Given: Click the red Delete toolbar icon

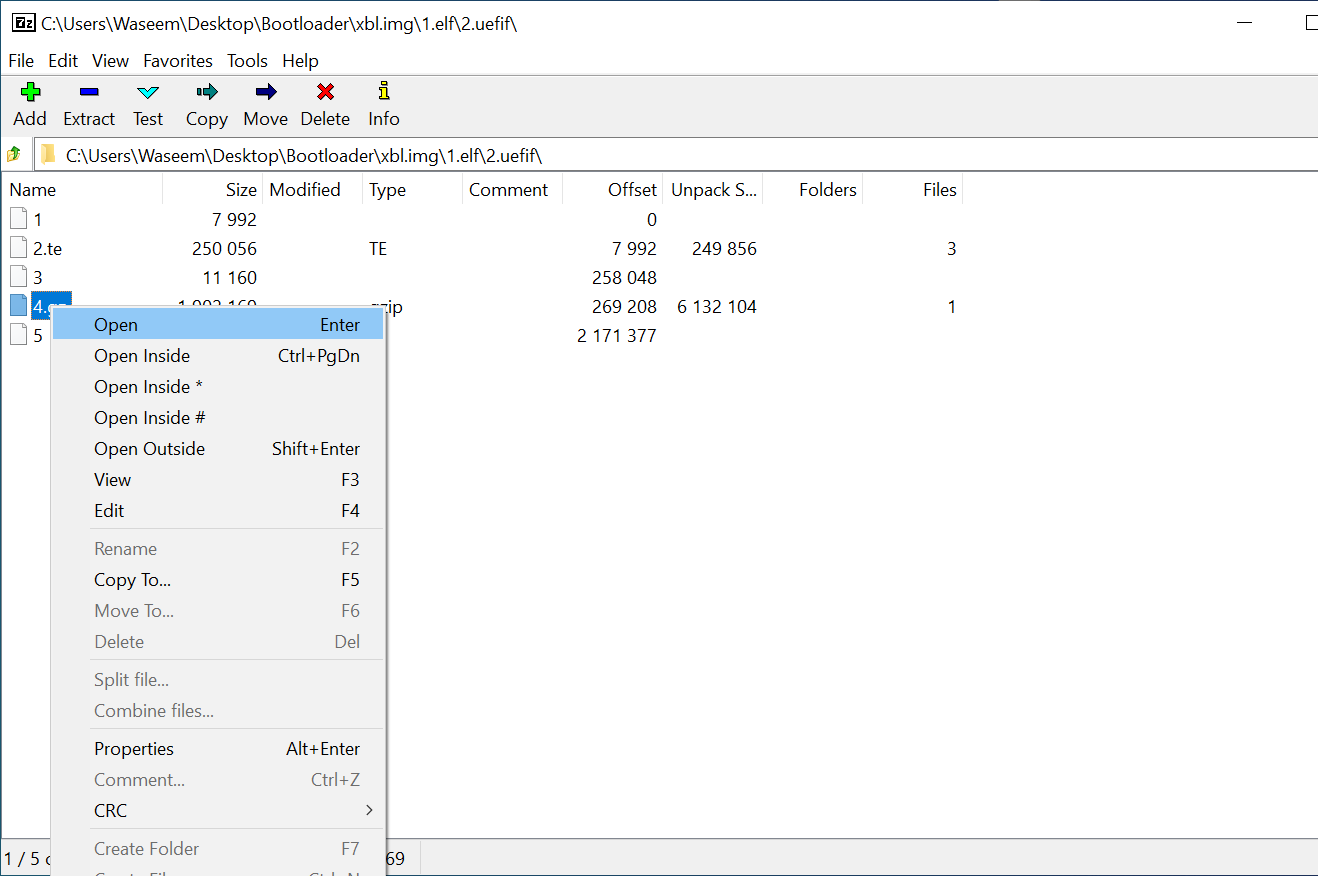Looking at the screenshot, I should point(325,92).
